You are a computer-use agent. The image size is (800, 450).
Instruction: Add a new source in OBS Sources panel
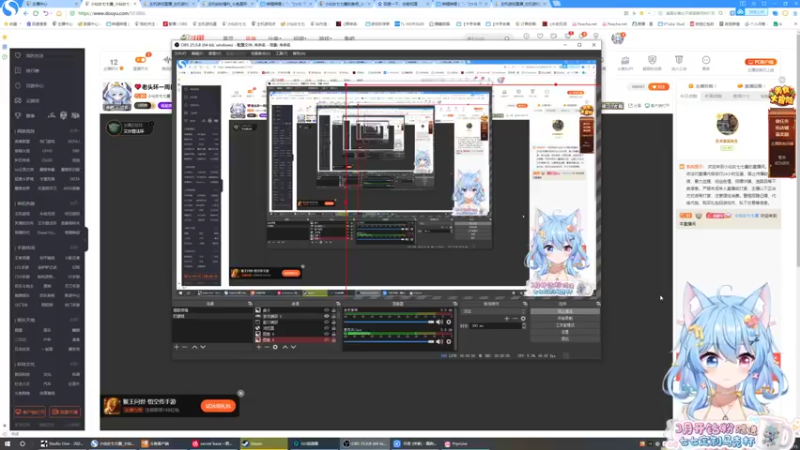(259, 347)
